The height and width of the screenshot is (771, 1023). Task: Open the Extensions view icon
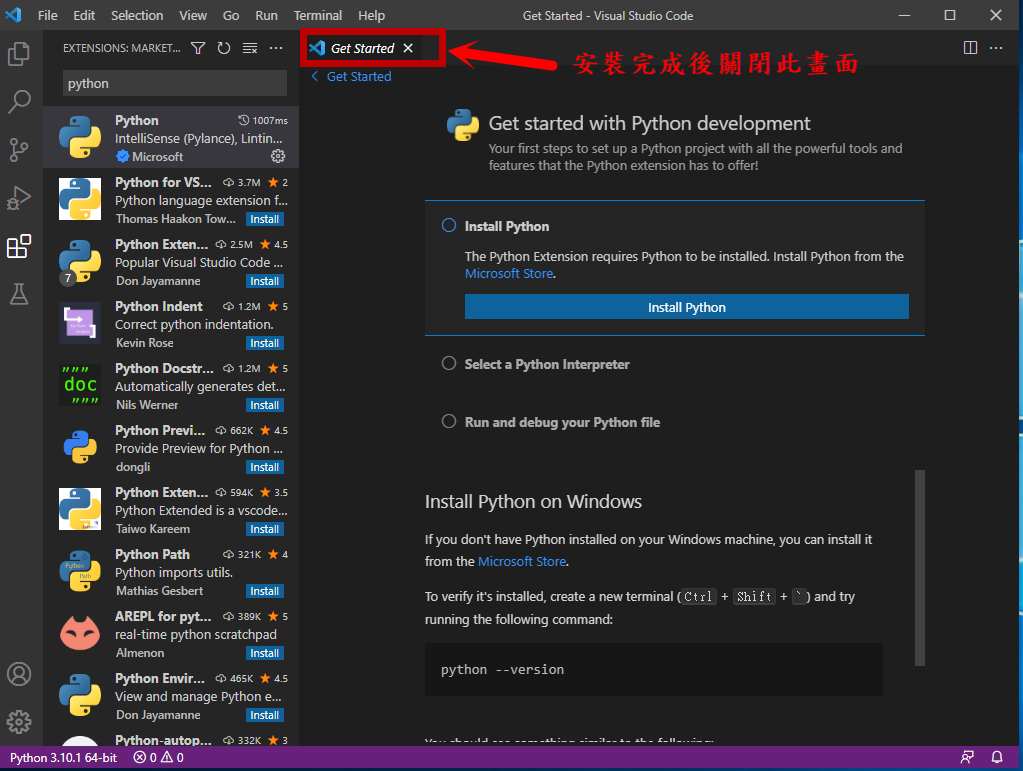pos(19,247)
